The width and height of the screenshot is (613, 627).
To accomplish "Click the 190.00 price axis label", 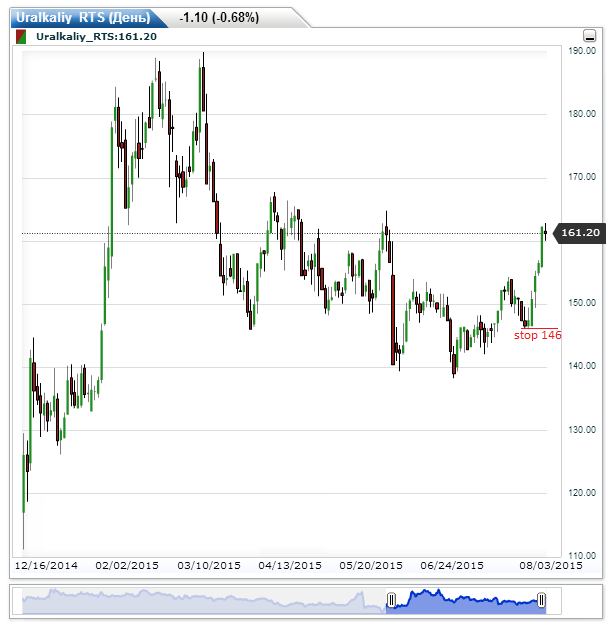I will click(582, 51).
